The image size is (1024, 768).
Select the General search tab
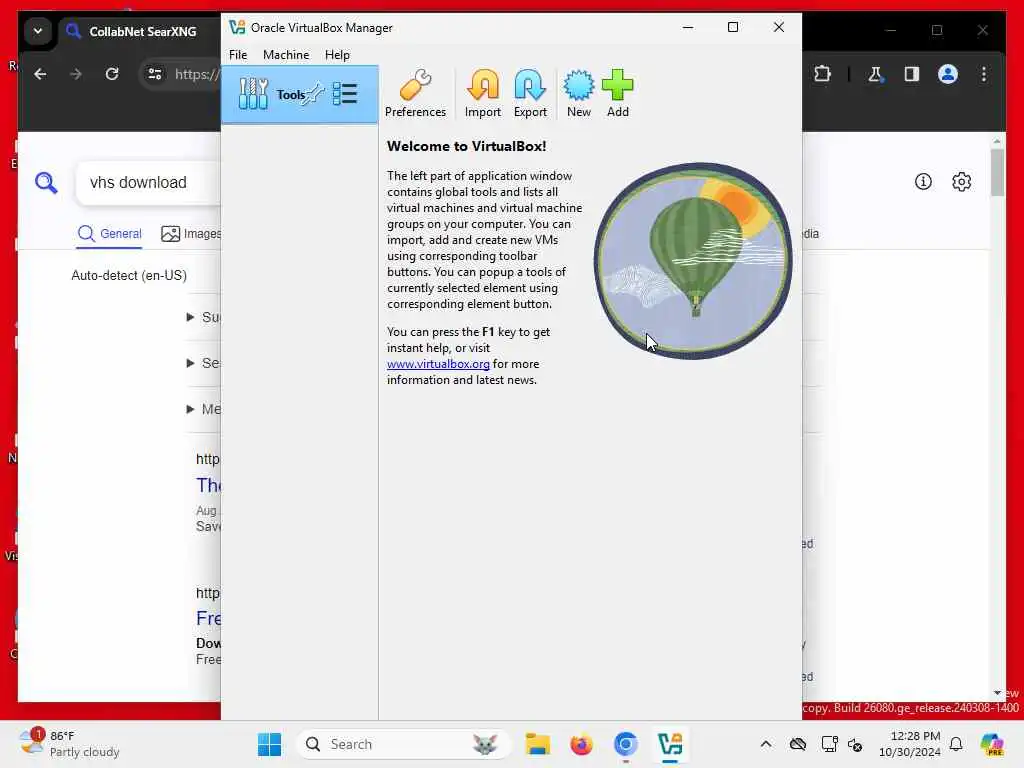click(x=109, y=234)
